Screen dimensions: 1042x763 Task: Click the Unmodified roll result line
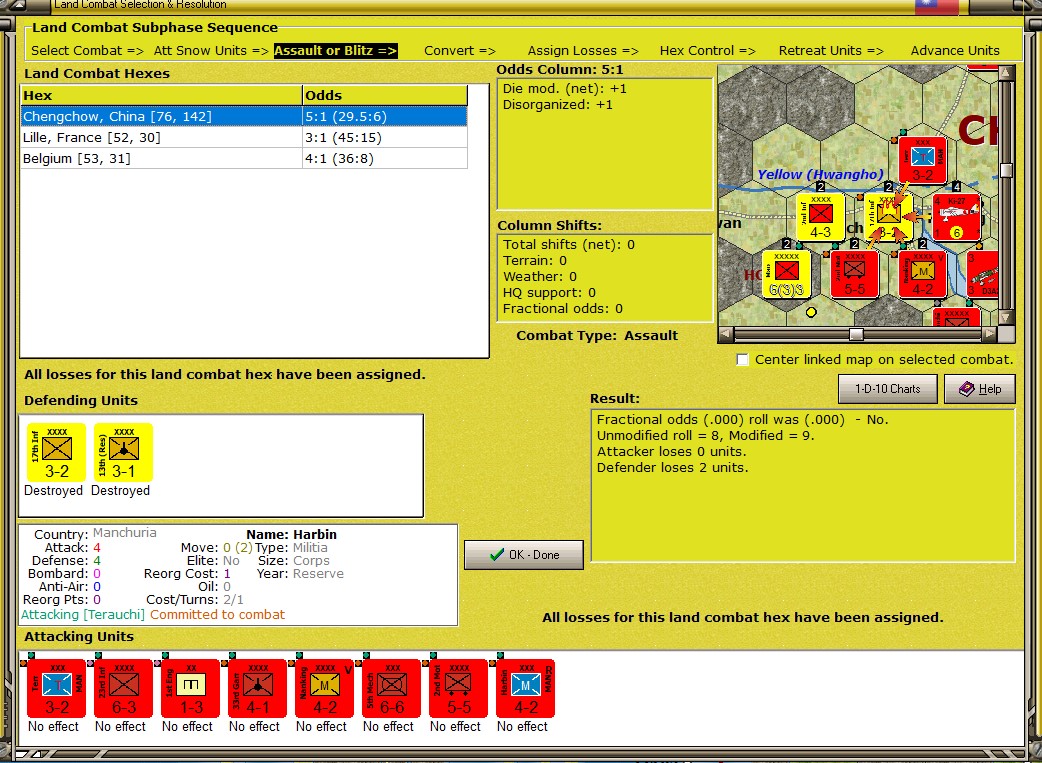pos(705,435)
